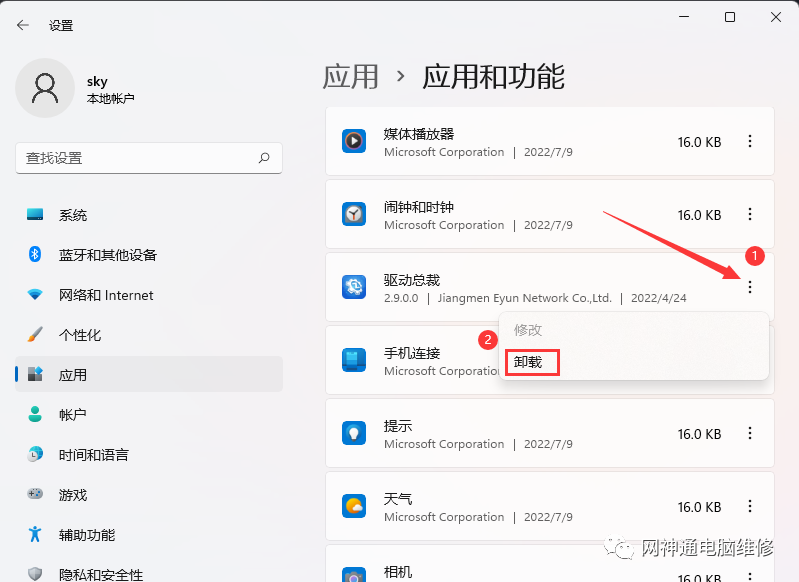Open more options for 提示
Image resolution: width=799 pixels, height=582 pixels.
tap(750, 433)
